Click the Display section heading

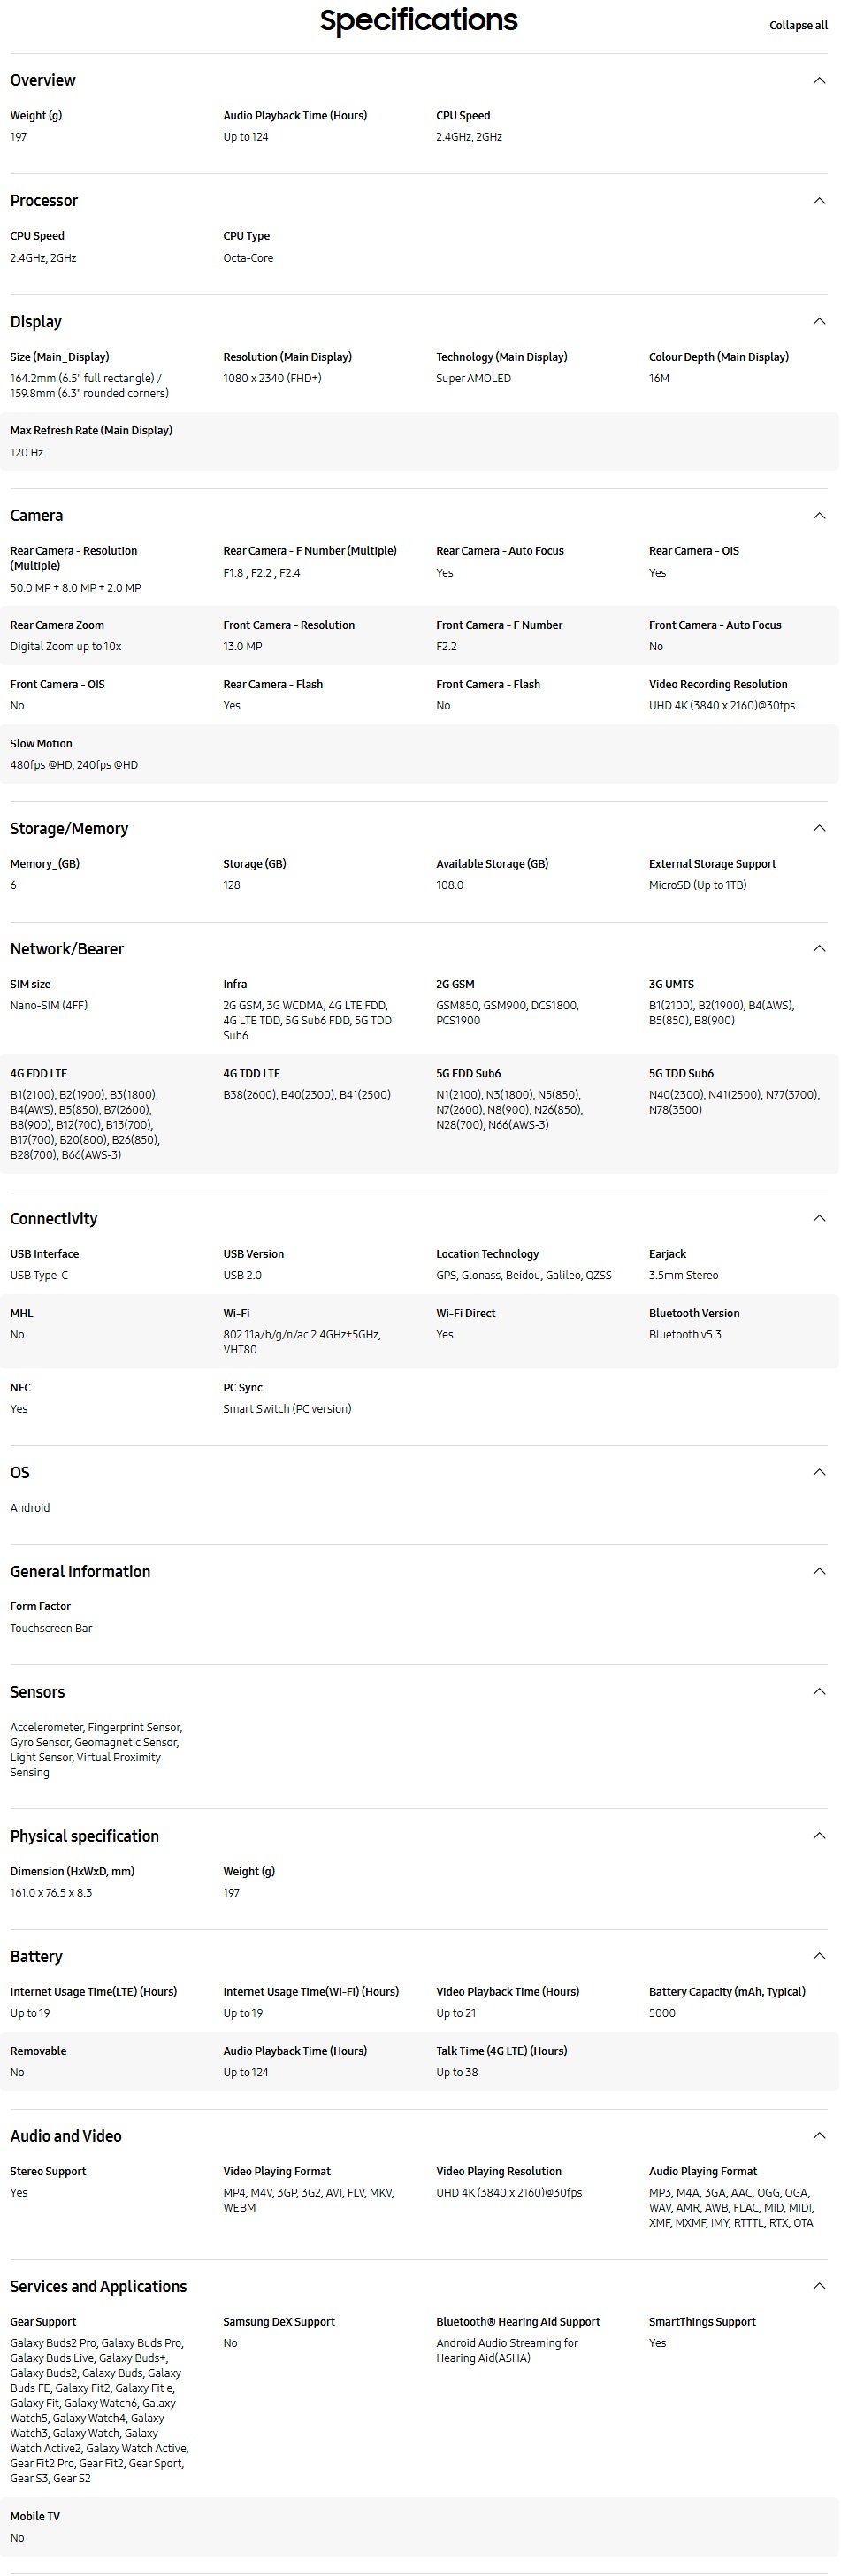coord(36,322)
